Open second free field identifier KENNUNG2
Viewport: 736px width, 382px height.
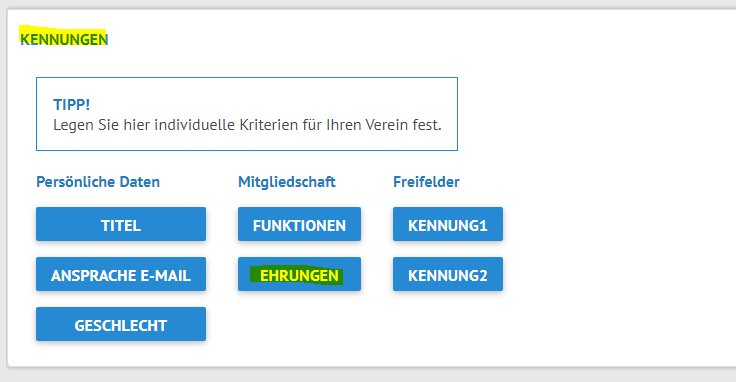click(448, 274)
